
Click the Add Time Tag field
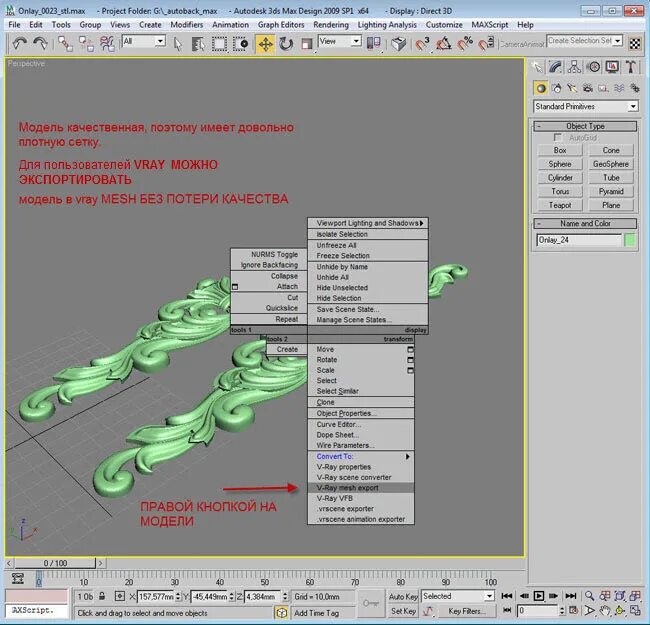pos(323,613)
